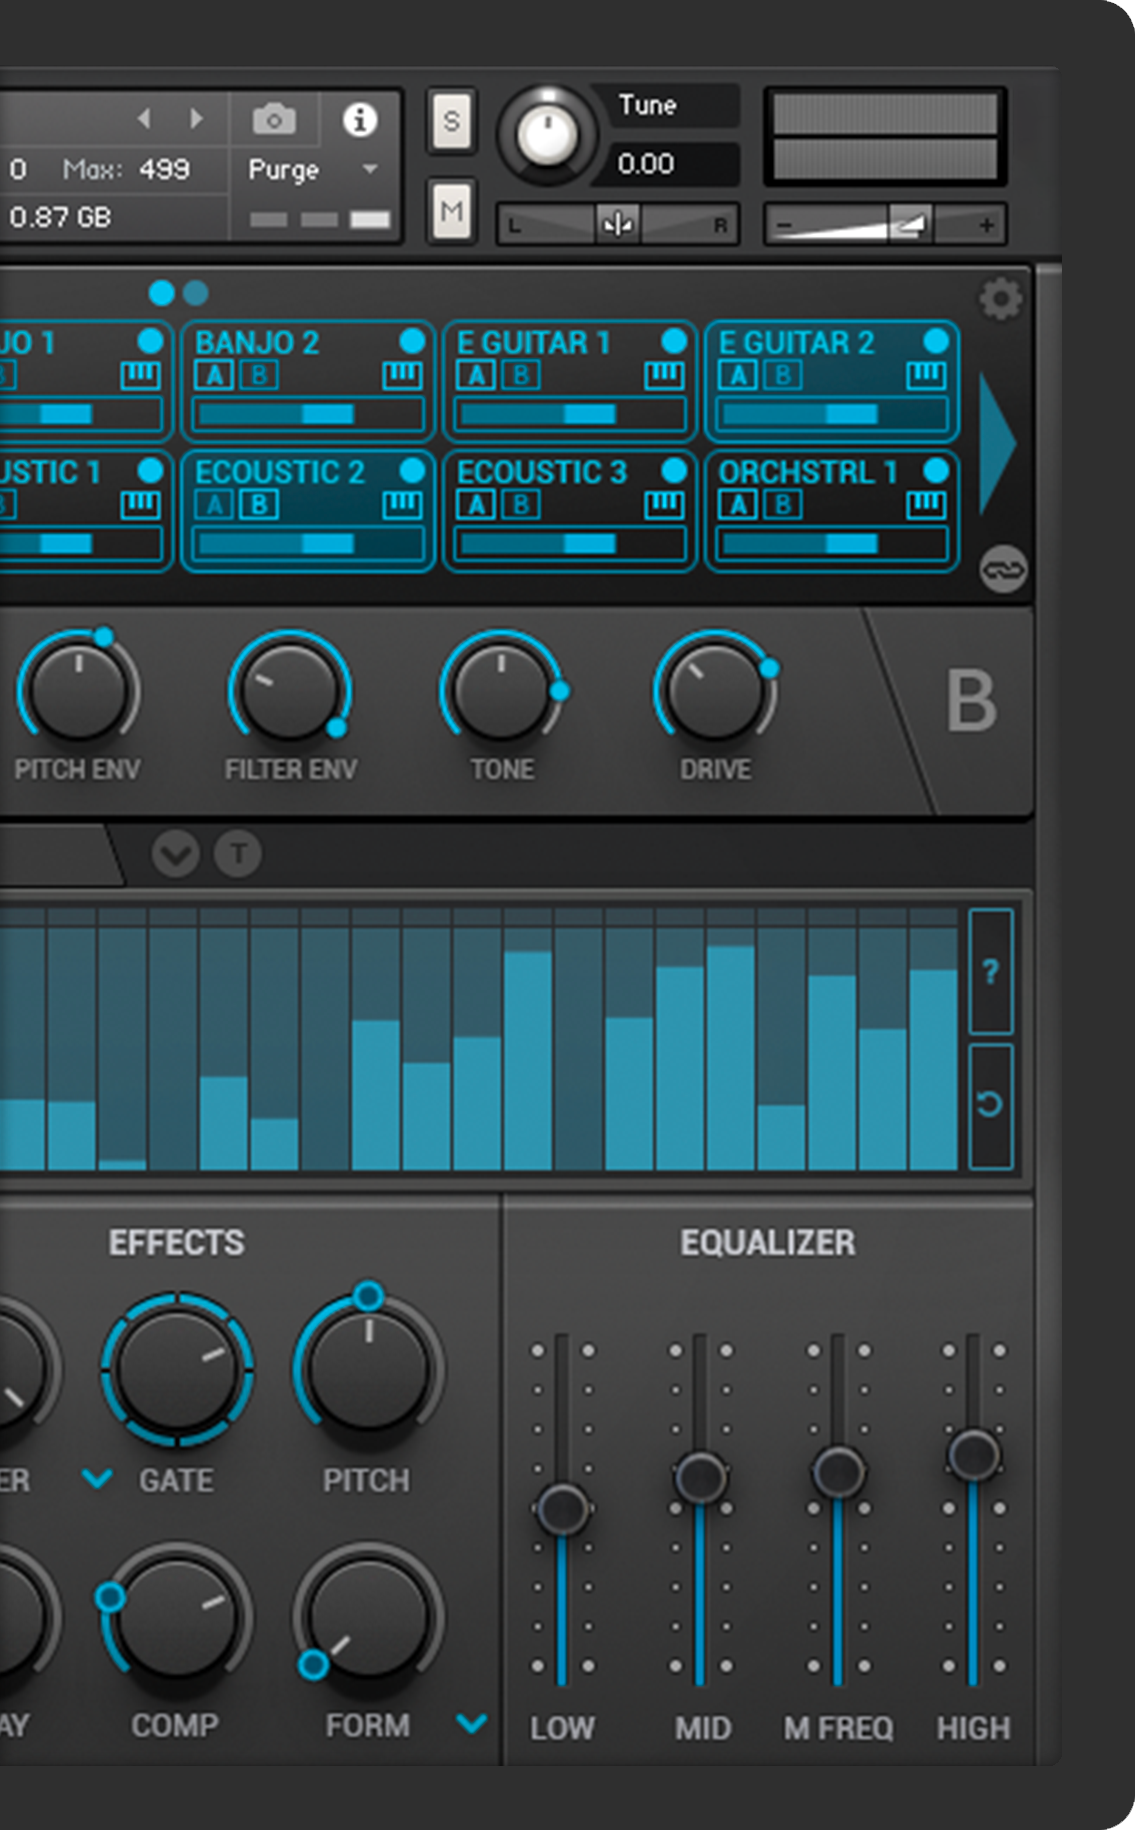Click the round T button
The width and height of the screenshot is (1135, 1830).
point(238,854)
